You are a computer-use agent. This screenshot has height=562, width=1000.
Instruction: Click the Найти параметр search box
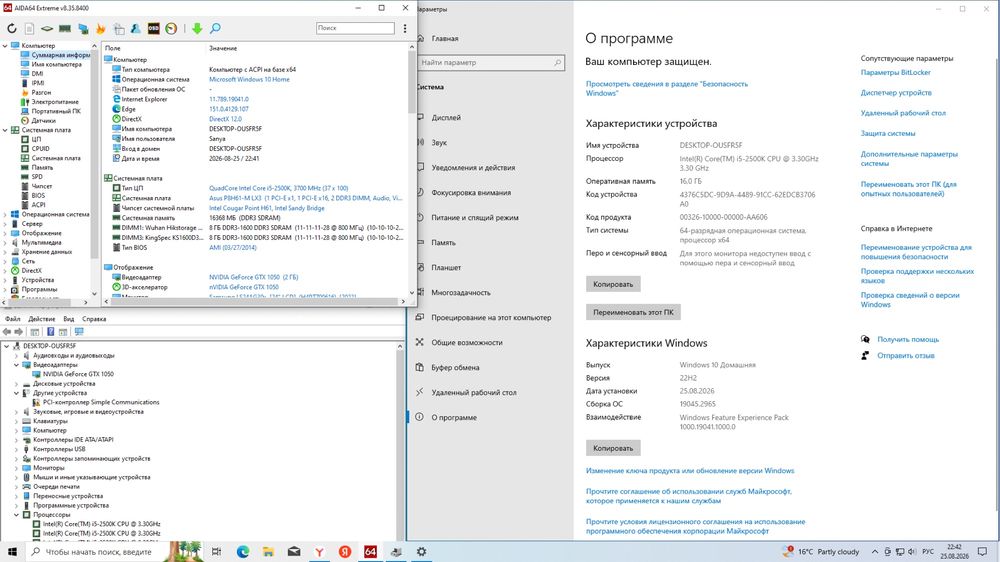click(490, 63)
